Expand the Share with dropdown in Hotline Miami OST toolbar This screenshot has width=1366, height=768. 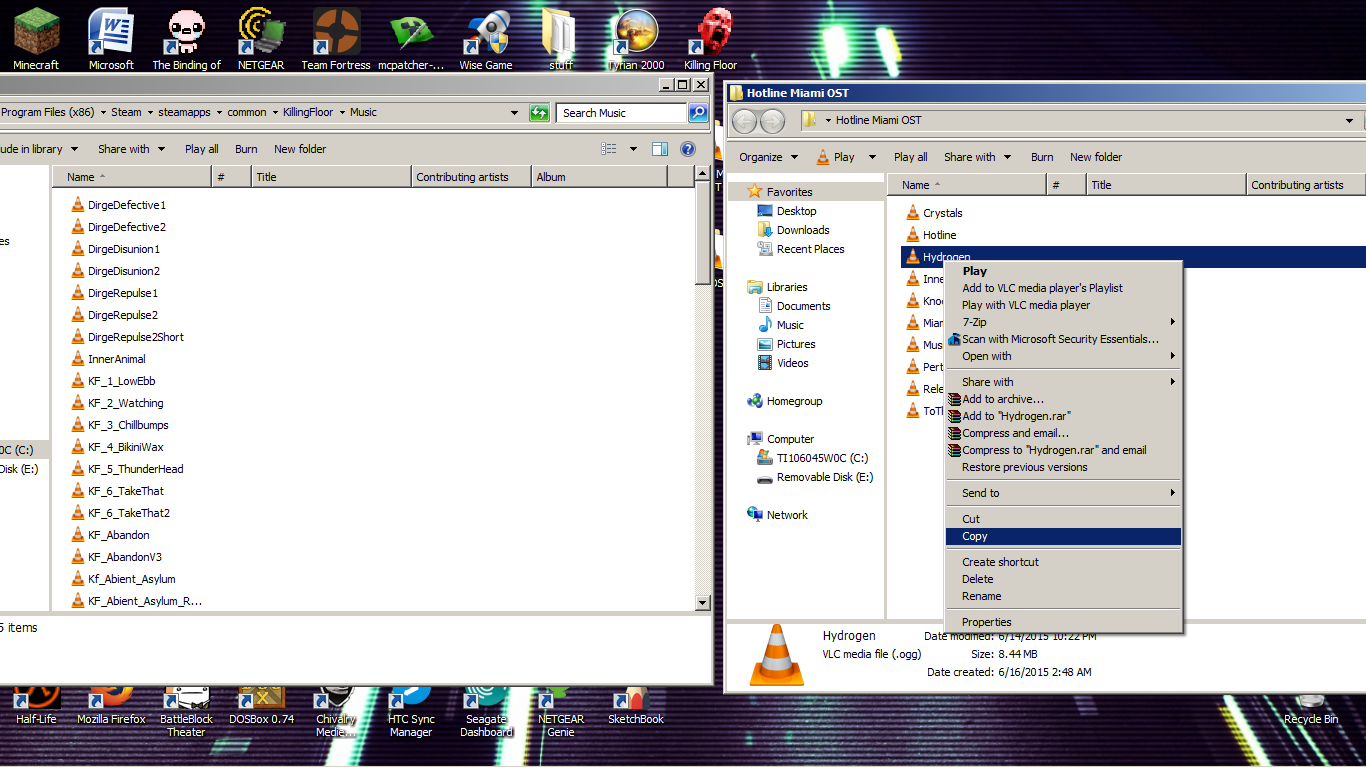977,157
